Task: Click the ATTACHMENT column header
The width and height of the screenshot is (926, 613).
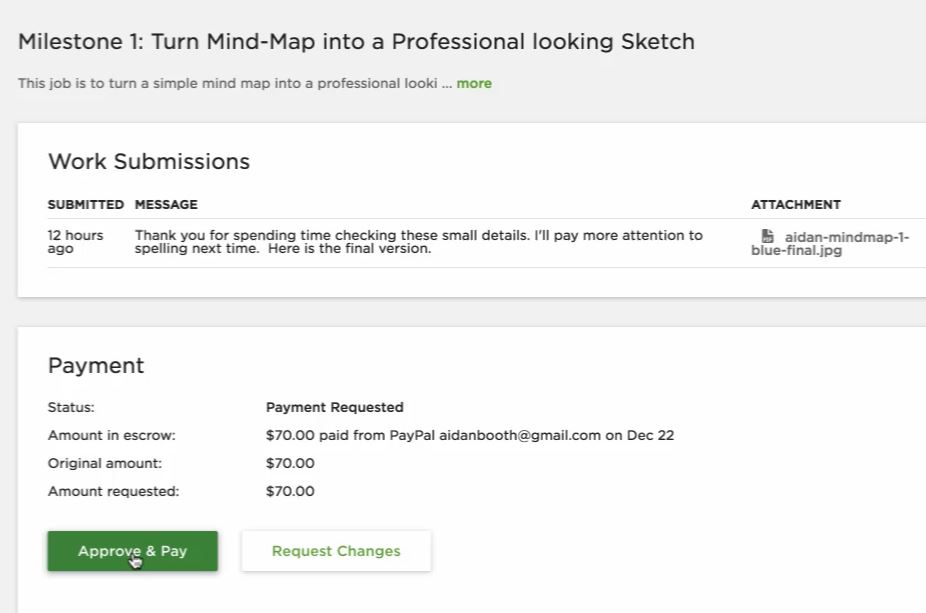Action: point(795,204)
